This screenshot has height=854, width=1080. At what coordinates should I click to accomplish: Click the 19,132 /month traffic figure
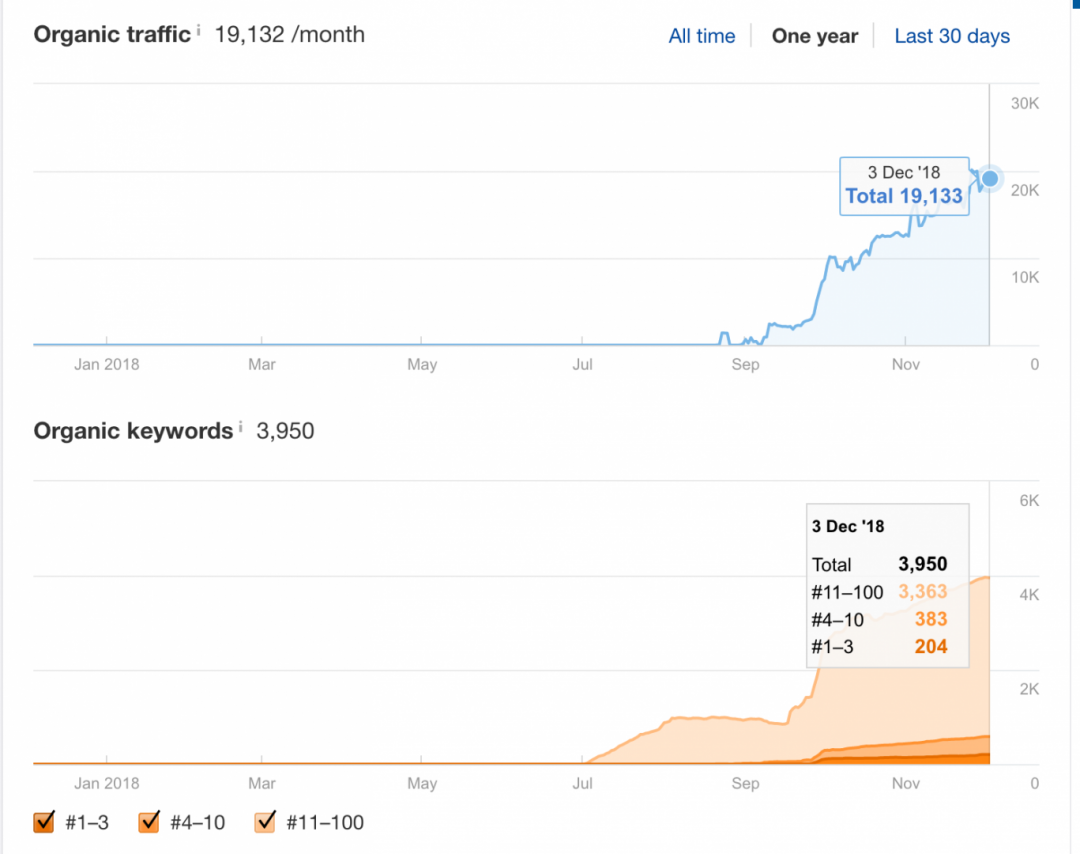(x=289, y=35)
